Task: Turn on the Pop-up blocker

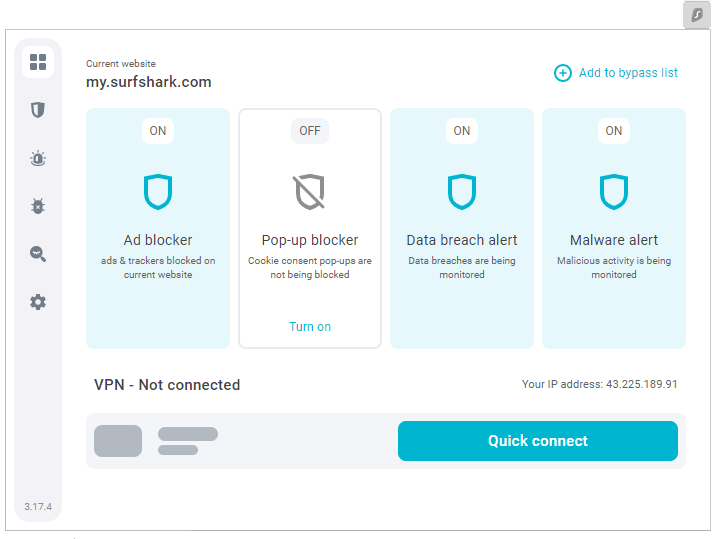Action: tap(310, 327)
